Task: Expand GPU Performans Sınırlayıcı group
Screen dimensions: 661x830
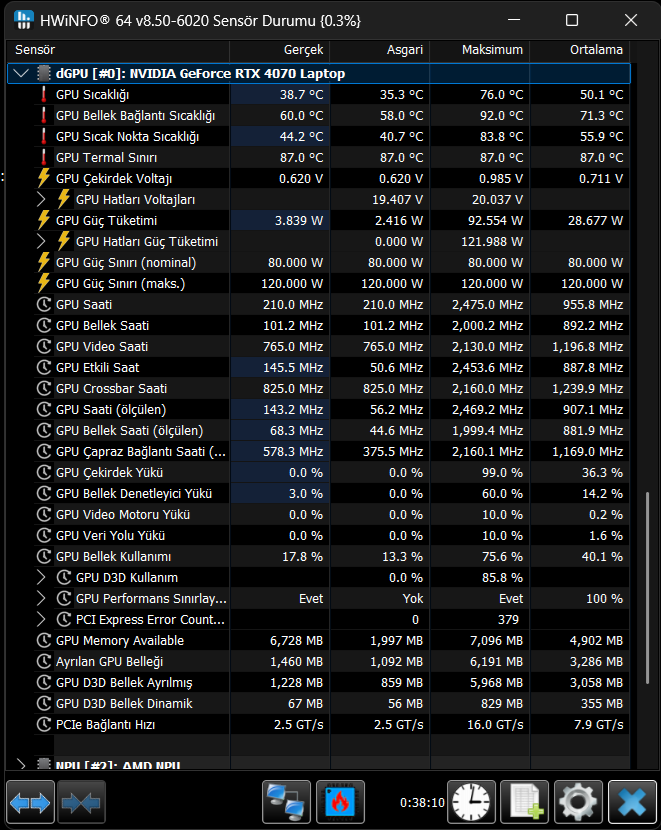Action: [x=41, y=599]
